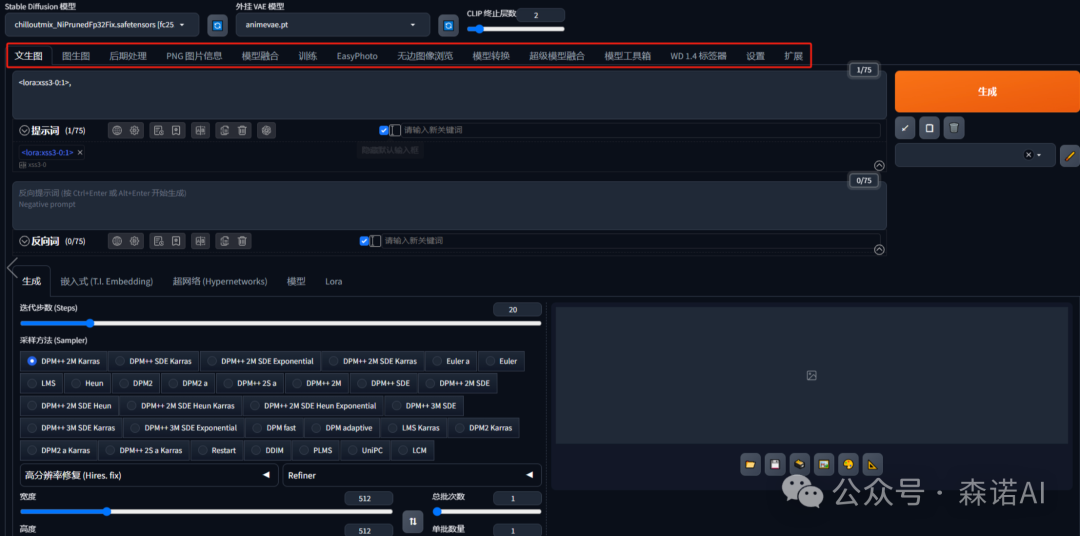Swap width and height arrows button
1080x536 pixels.
point(413,522)
